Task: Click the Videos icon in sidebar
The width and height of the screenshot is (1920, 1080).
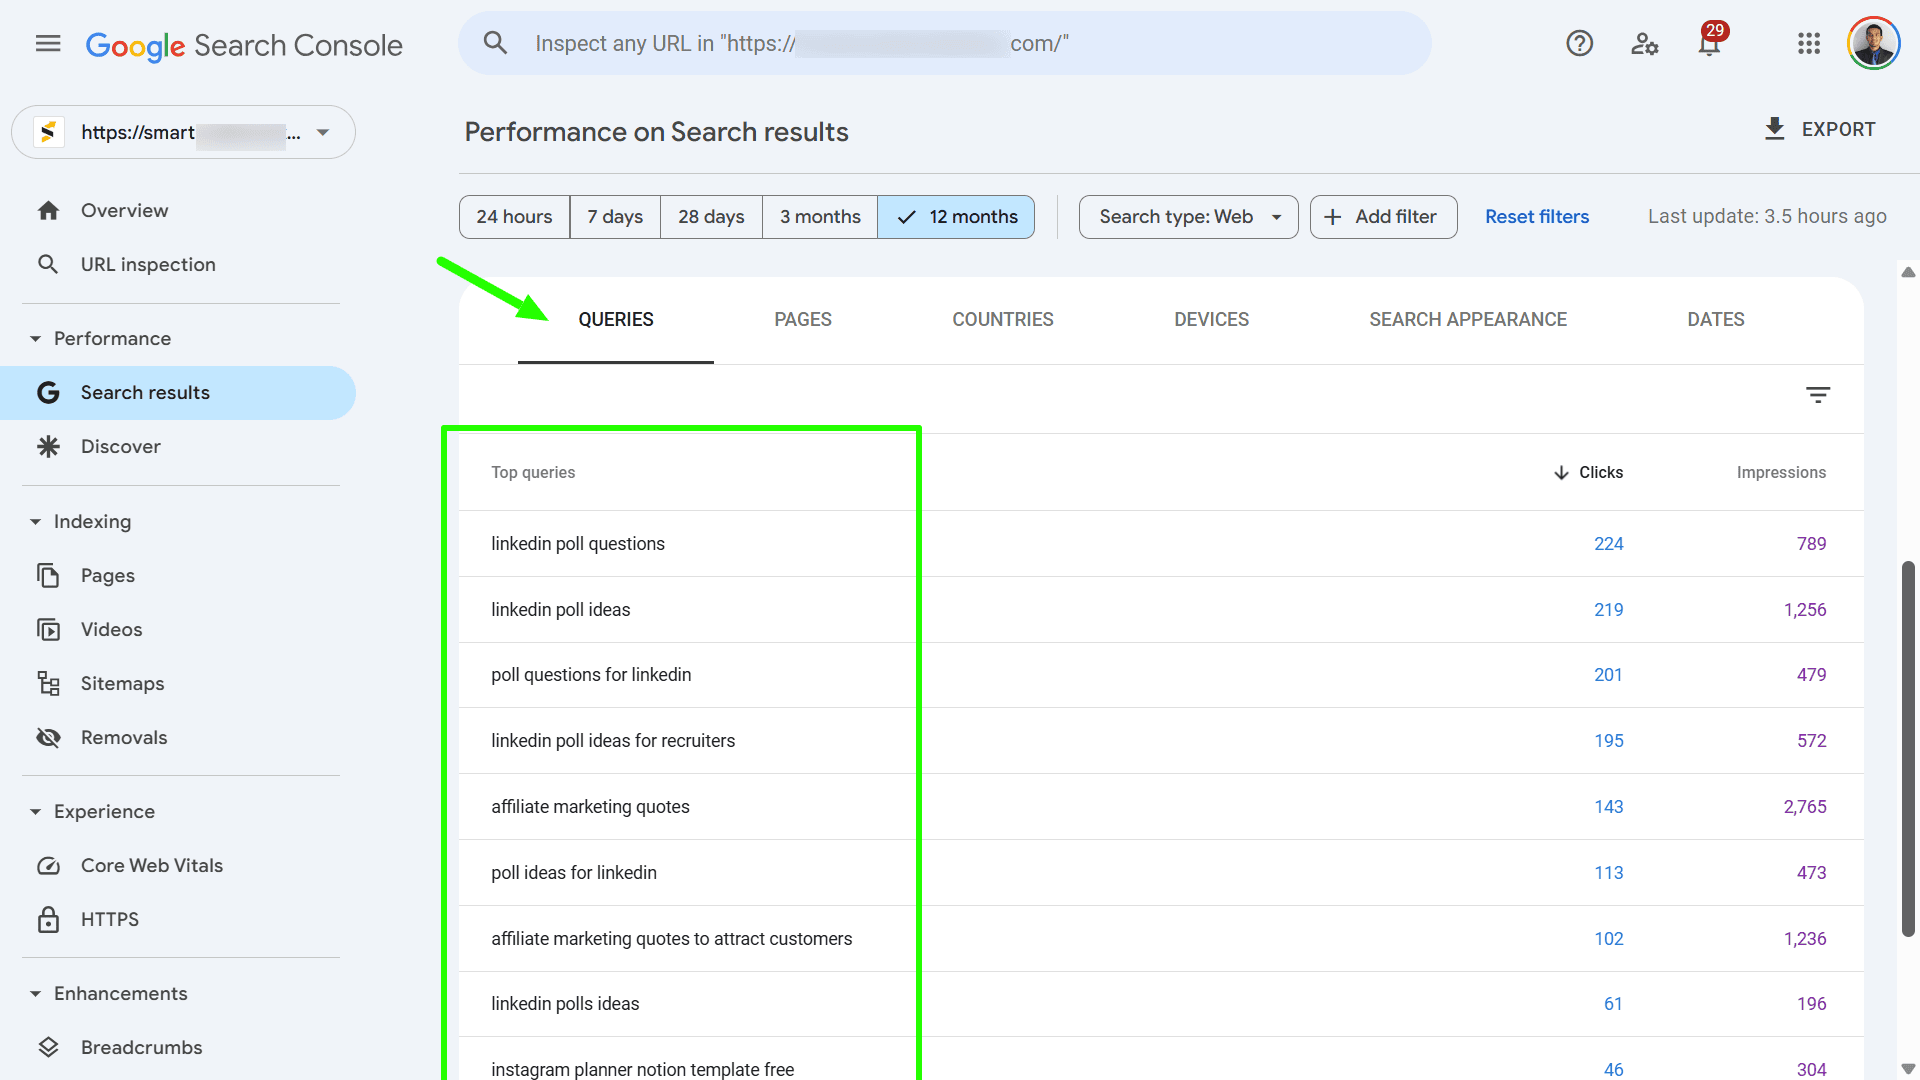Action: coord(48,629)
